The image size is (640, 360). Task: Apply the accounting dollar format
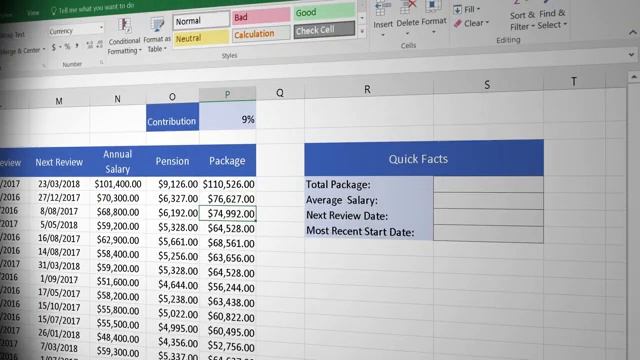pyautogui.click(x=54, y=47)
